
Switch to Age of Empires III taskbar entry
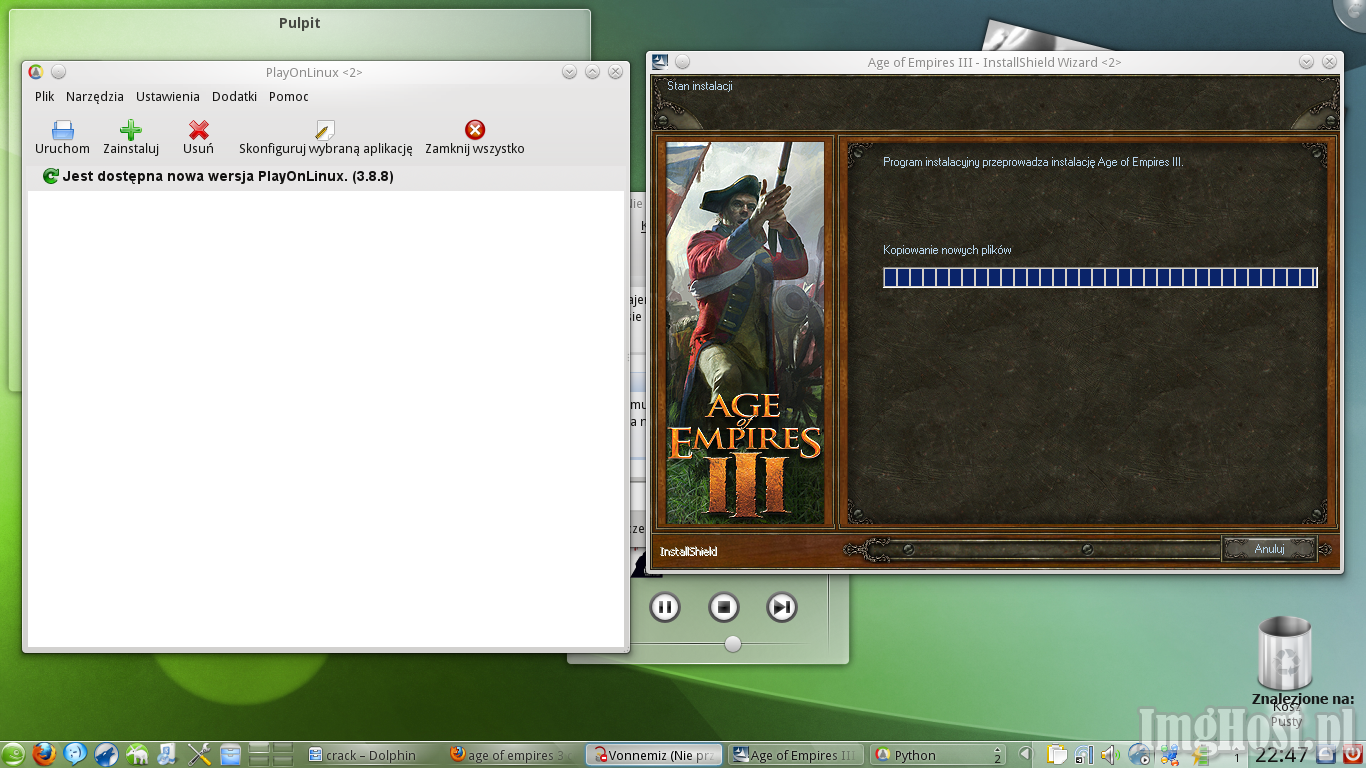[795, 755]
